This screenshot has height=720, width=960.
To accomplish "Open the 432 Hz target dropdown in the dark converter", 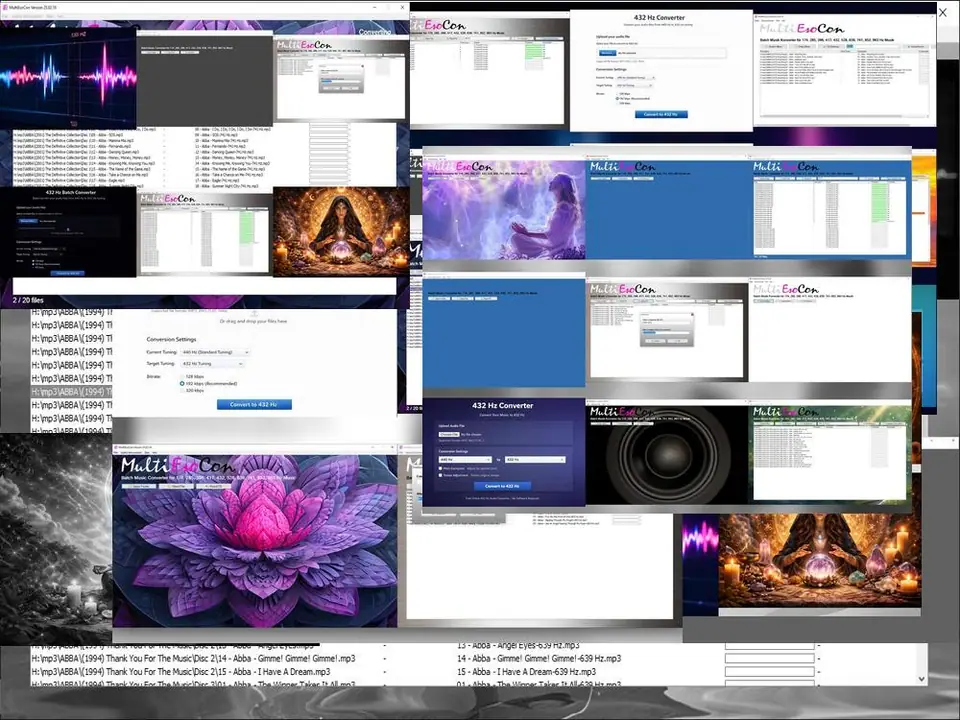I will [x=535, y=459].
